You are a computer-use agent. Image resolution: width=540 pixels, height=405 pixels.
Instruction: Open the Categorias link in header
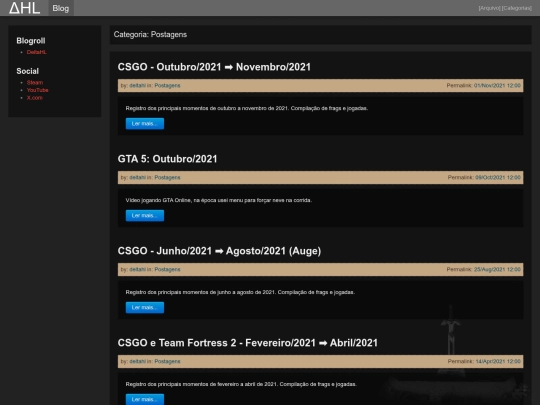pos(517,8)
